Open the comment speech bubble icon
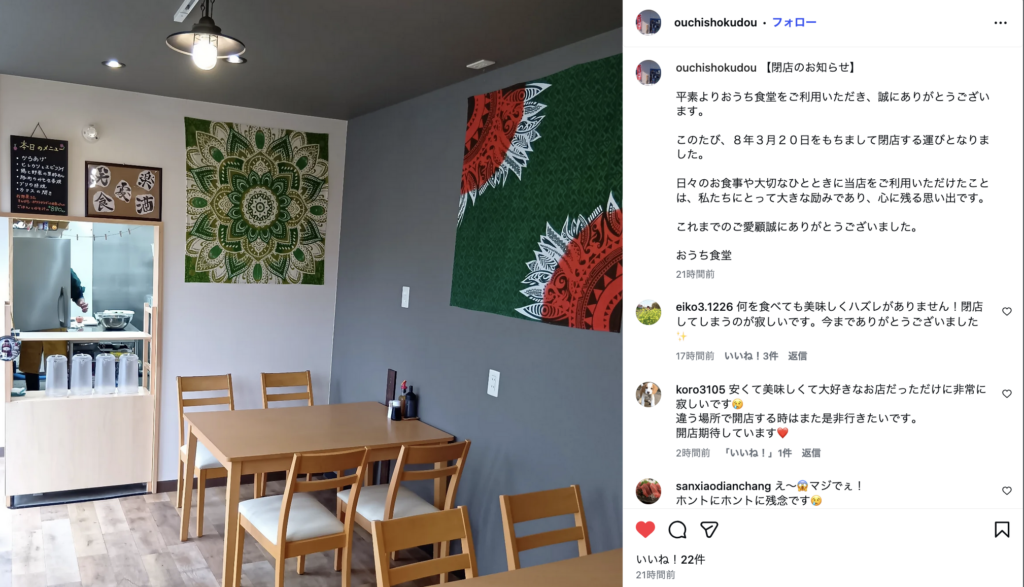 point(677,530)
